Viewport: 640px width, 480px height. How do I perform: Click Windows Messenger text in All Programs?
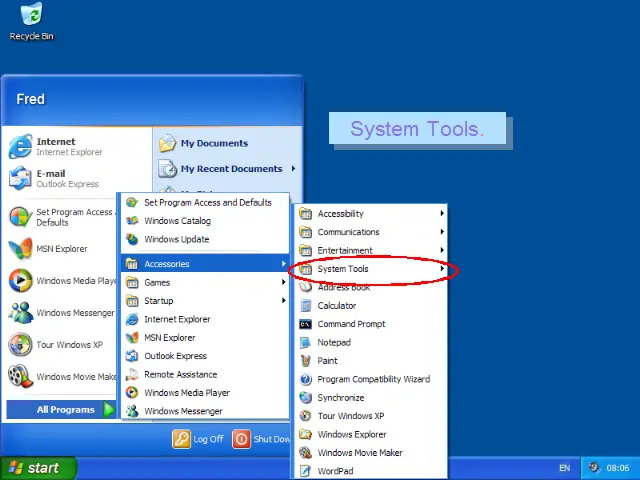pos(183,411)
